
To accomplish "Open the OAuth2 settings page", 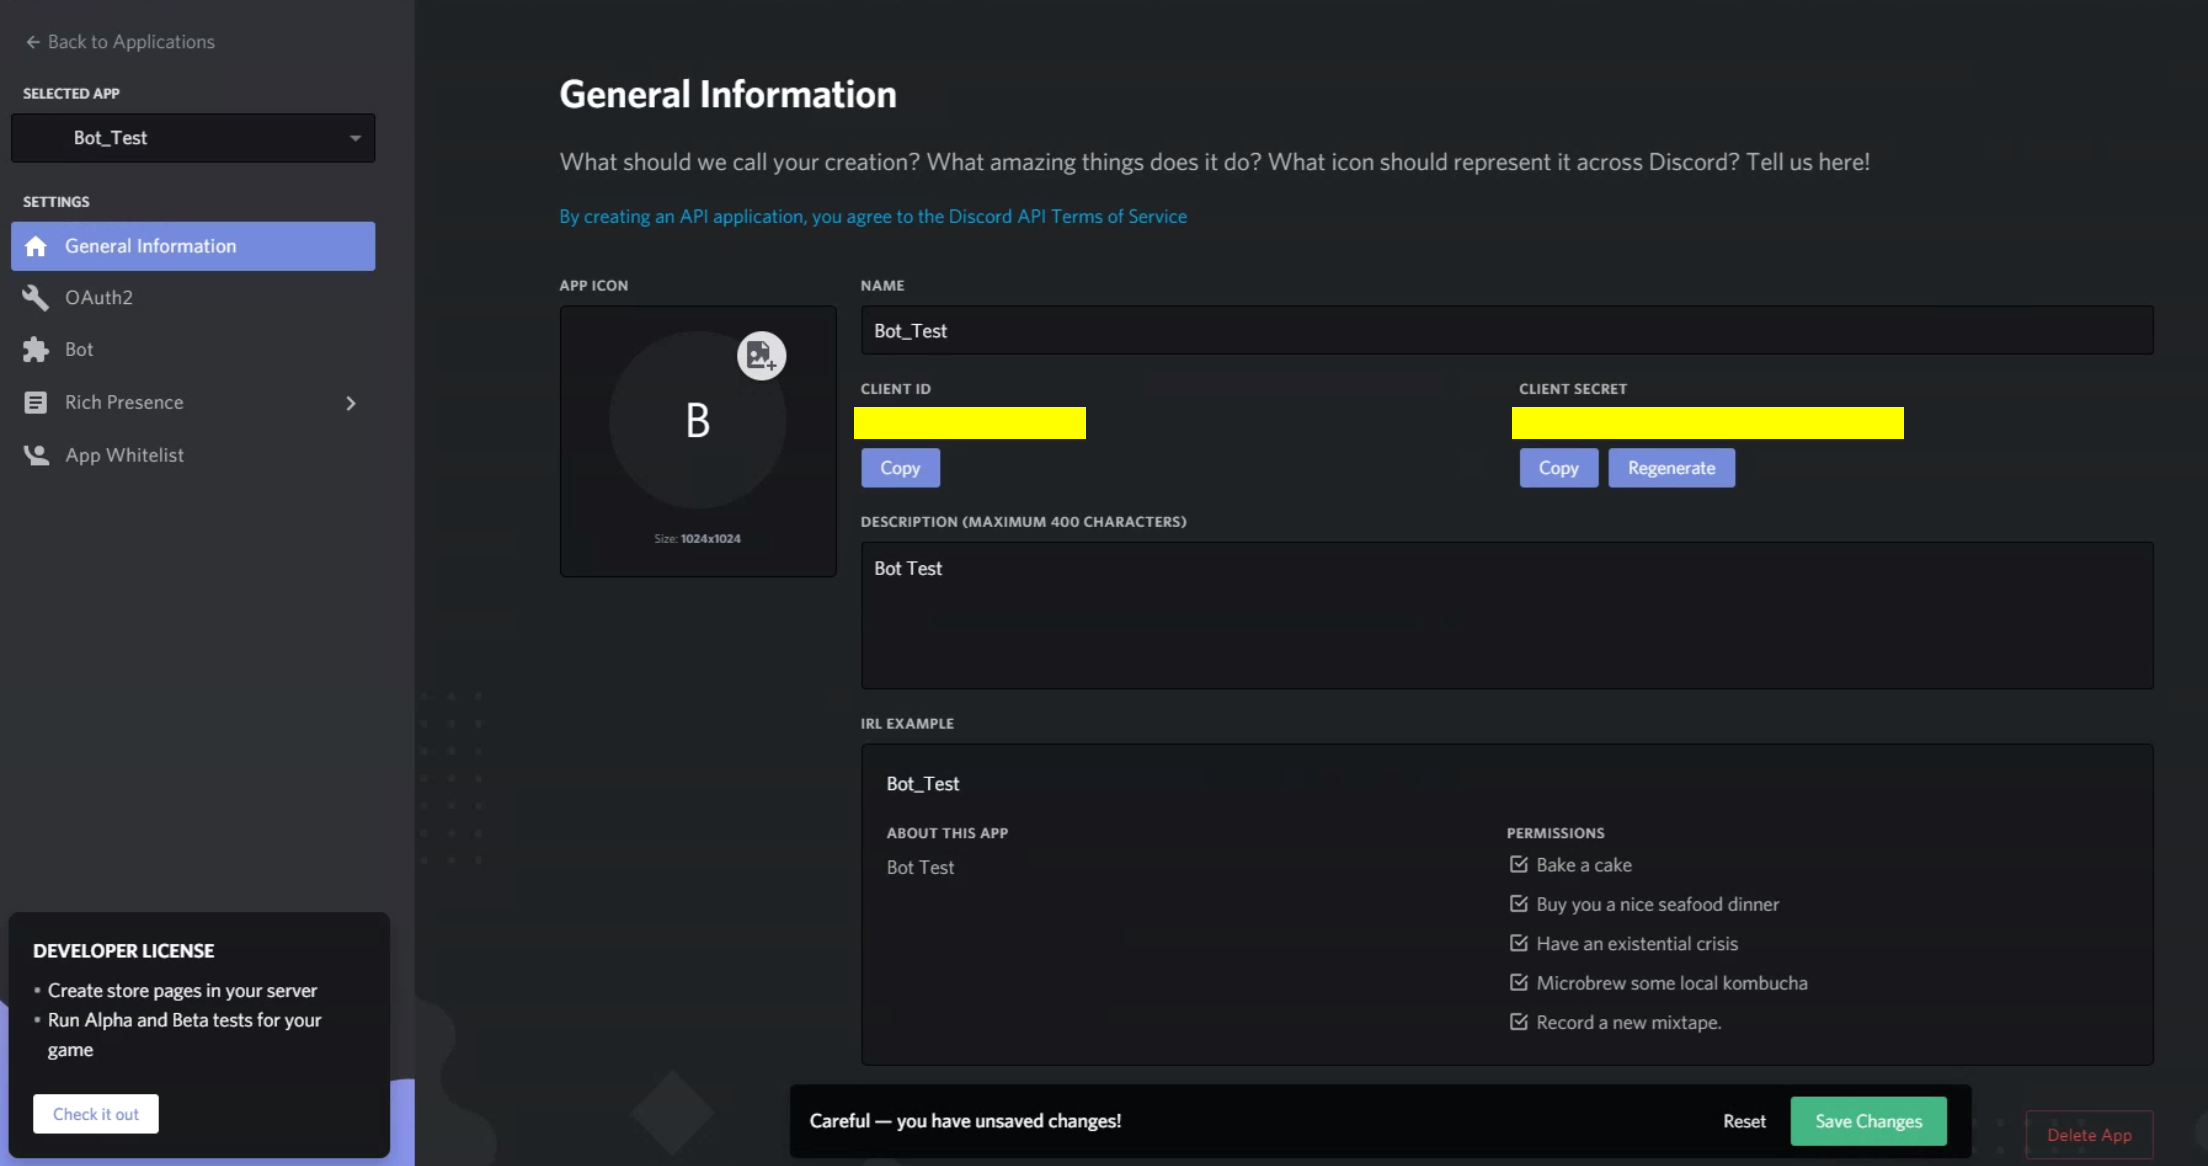I will pyautogui.click(x=99, y=297).
